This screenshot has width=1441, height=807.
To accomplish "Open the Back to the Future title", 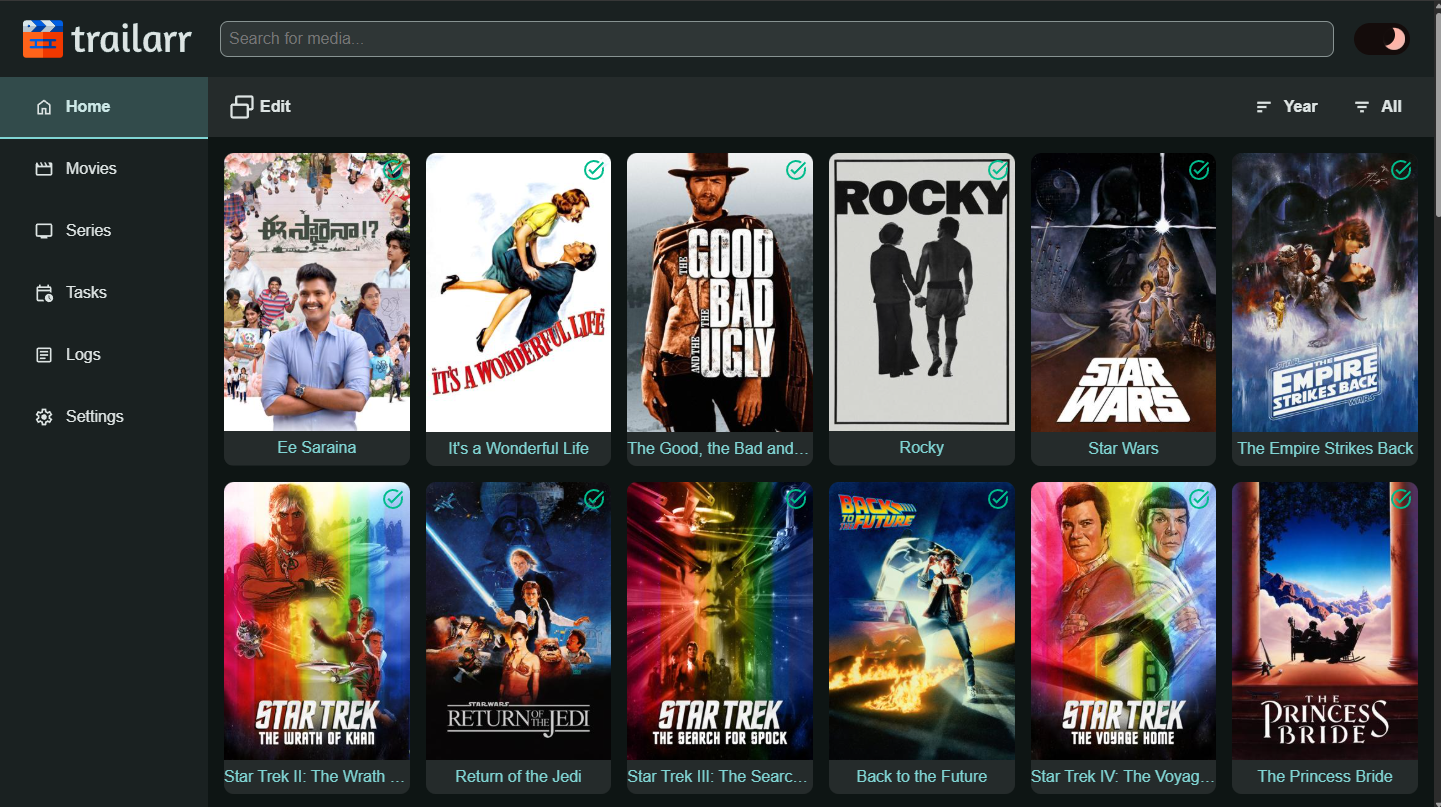I will pyautogui.click(x=922, y=776).
